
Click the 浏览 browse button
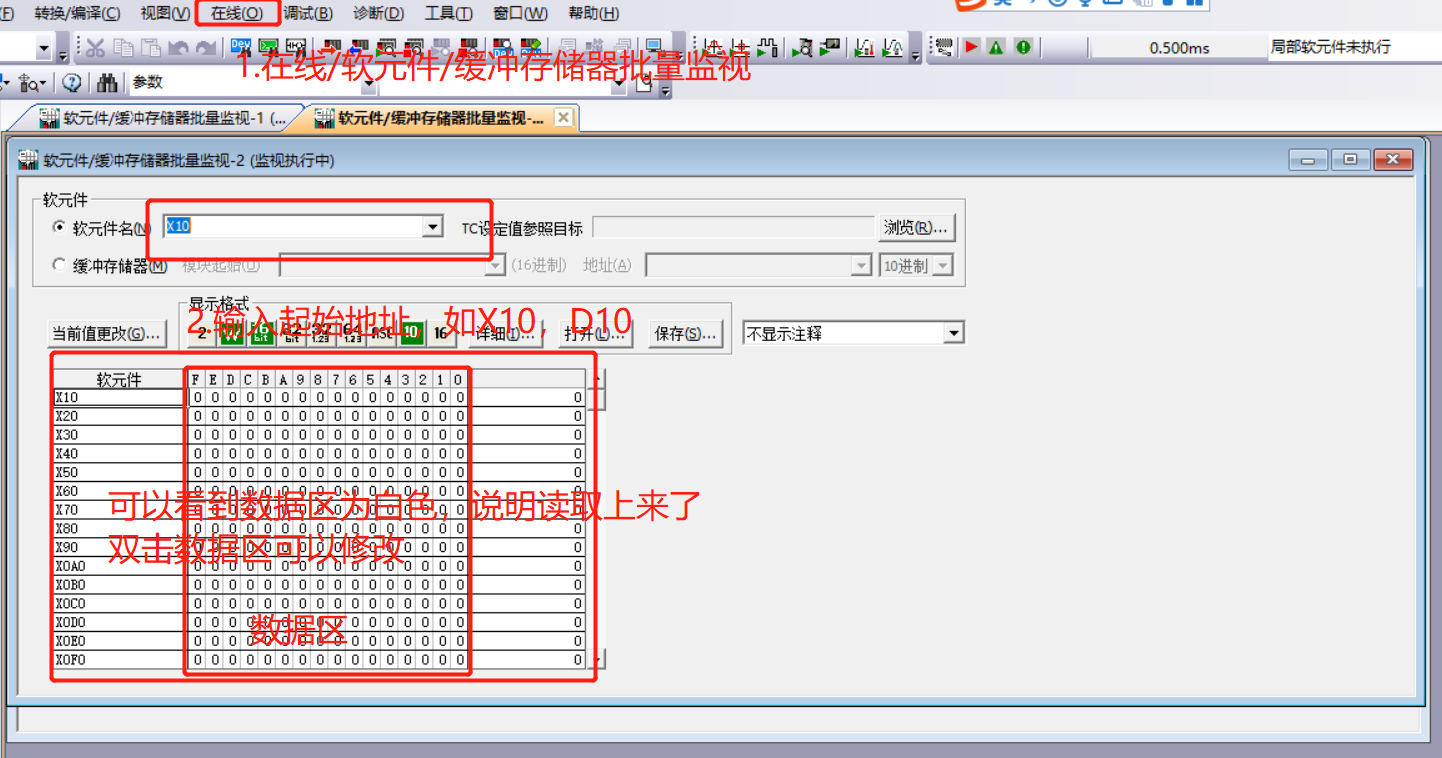tap(917, 228)
